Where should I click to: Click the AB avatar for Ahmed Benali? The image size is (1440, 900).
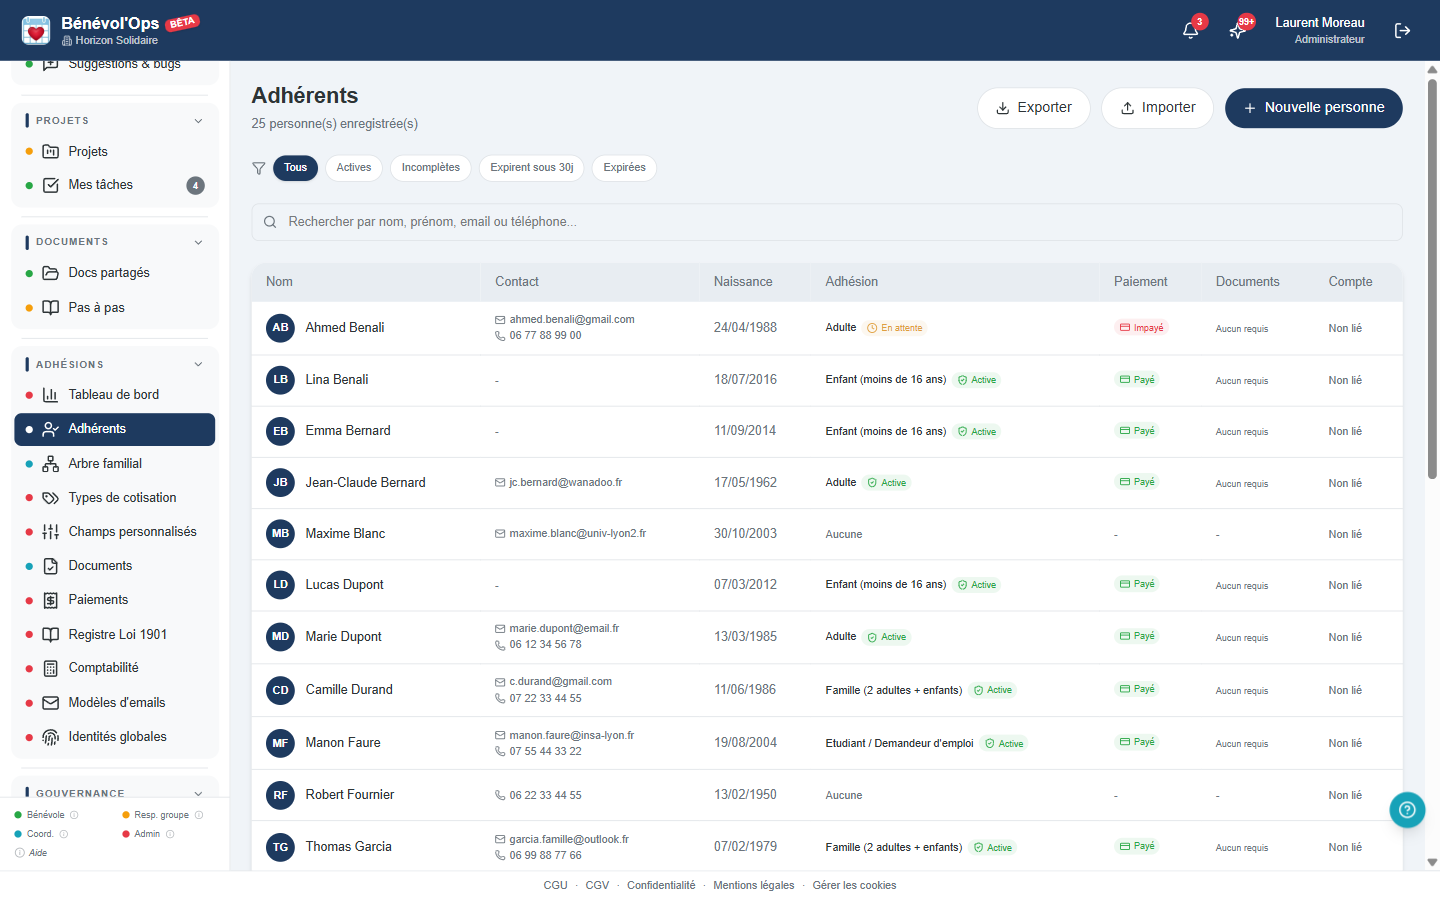click(281, 328)
